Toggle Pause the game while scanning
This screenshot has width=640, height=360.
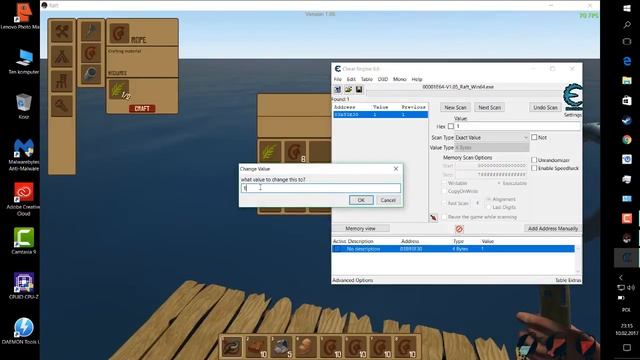(x=444, y=217)
